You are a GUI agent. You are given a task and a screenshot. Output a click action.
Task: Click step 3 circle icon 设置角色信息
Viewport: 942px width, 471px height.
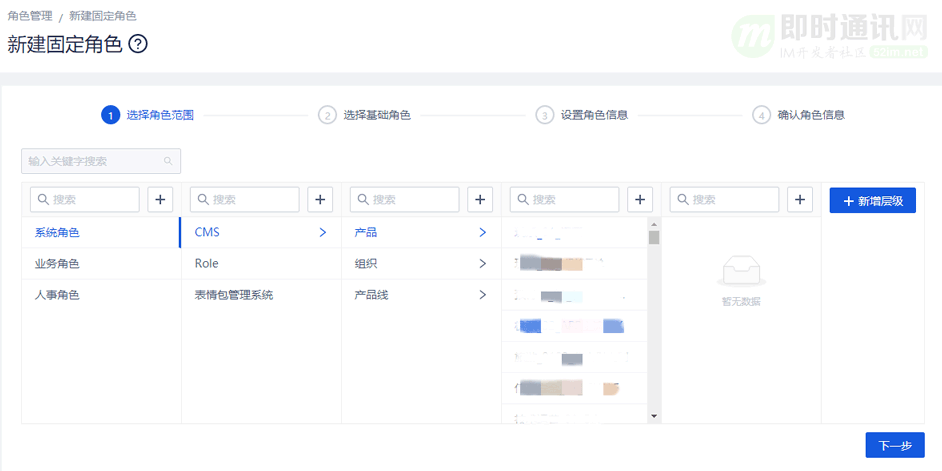[x=544, y=115]
